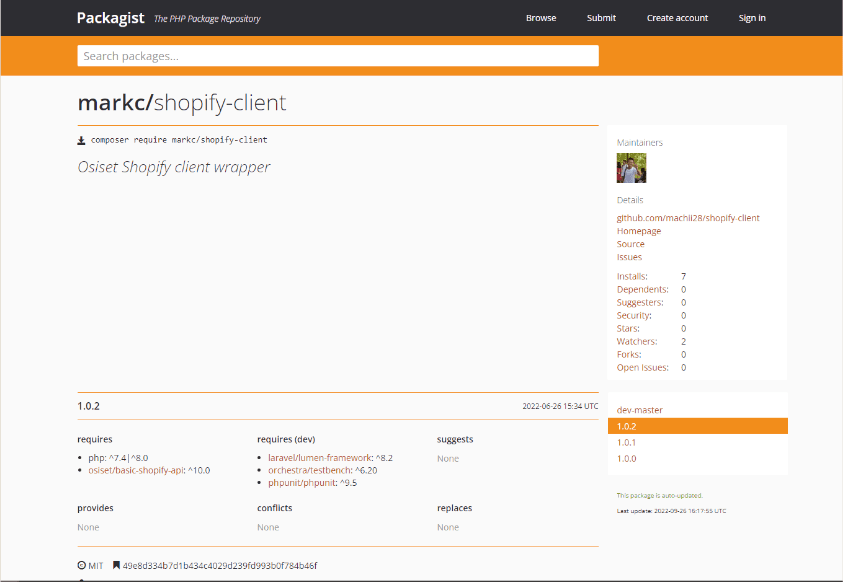Click the Search packages input field

click(337, 55)
